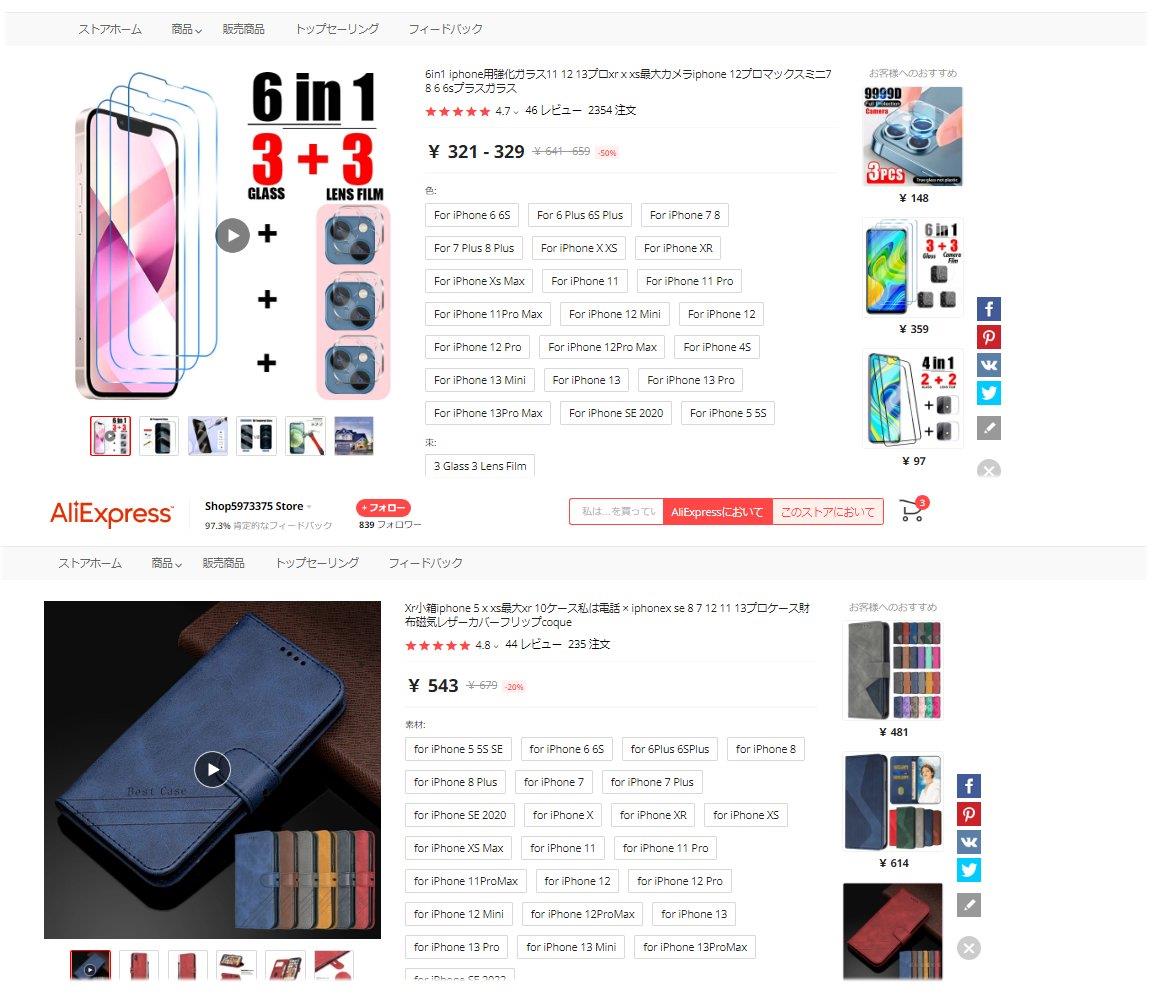
Task: Play the blue wallet case video
Action: click(212, 769)
